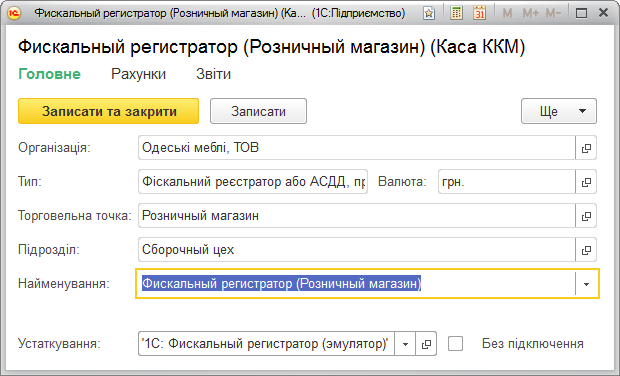Click the form title heading text

[x=272, y=47]
